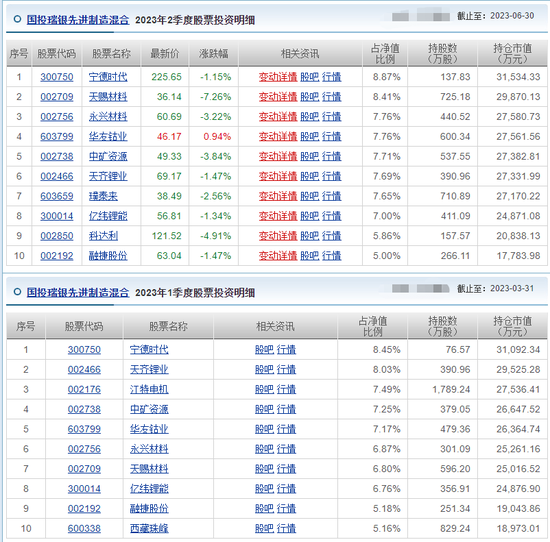This screenshot has width=550, height=542.
Task: Open 行情 for Q1 天齐锂业 row
Action: pyautogui.click(x=286, y=370)
